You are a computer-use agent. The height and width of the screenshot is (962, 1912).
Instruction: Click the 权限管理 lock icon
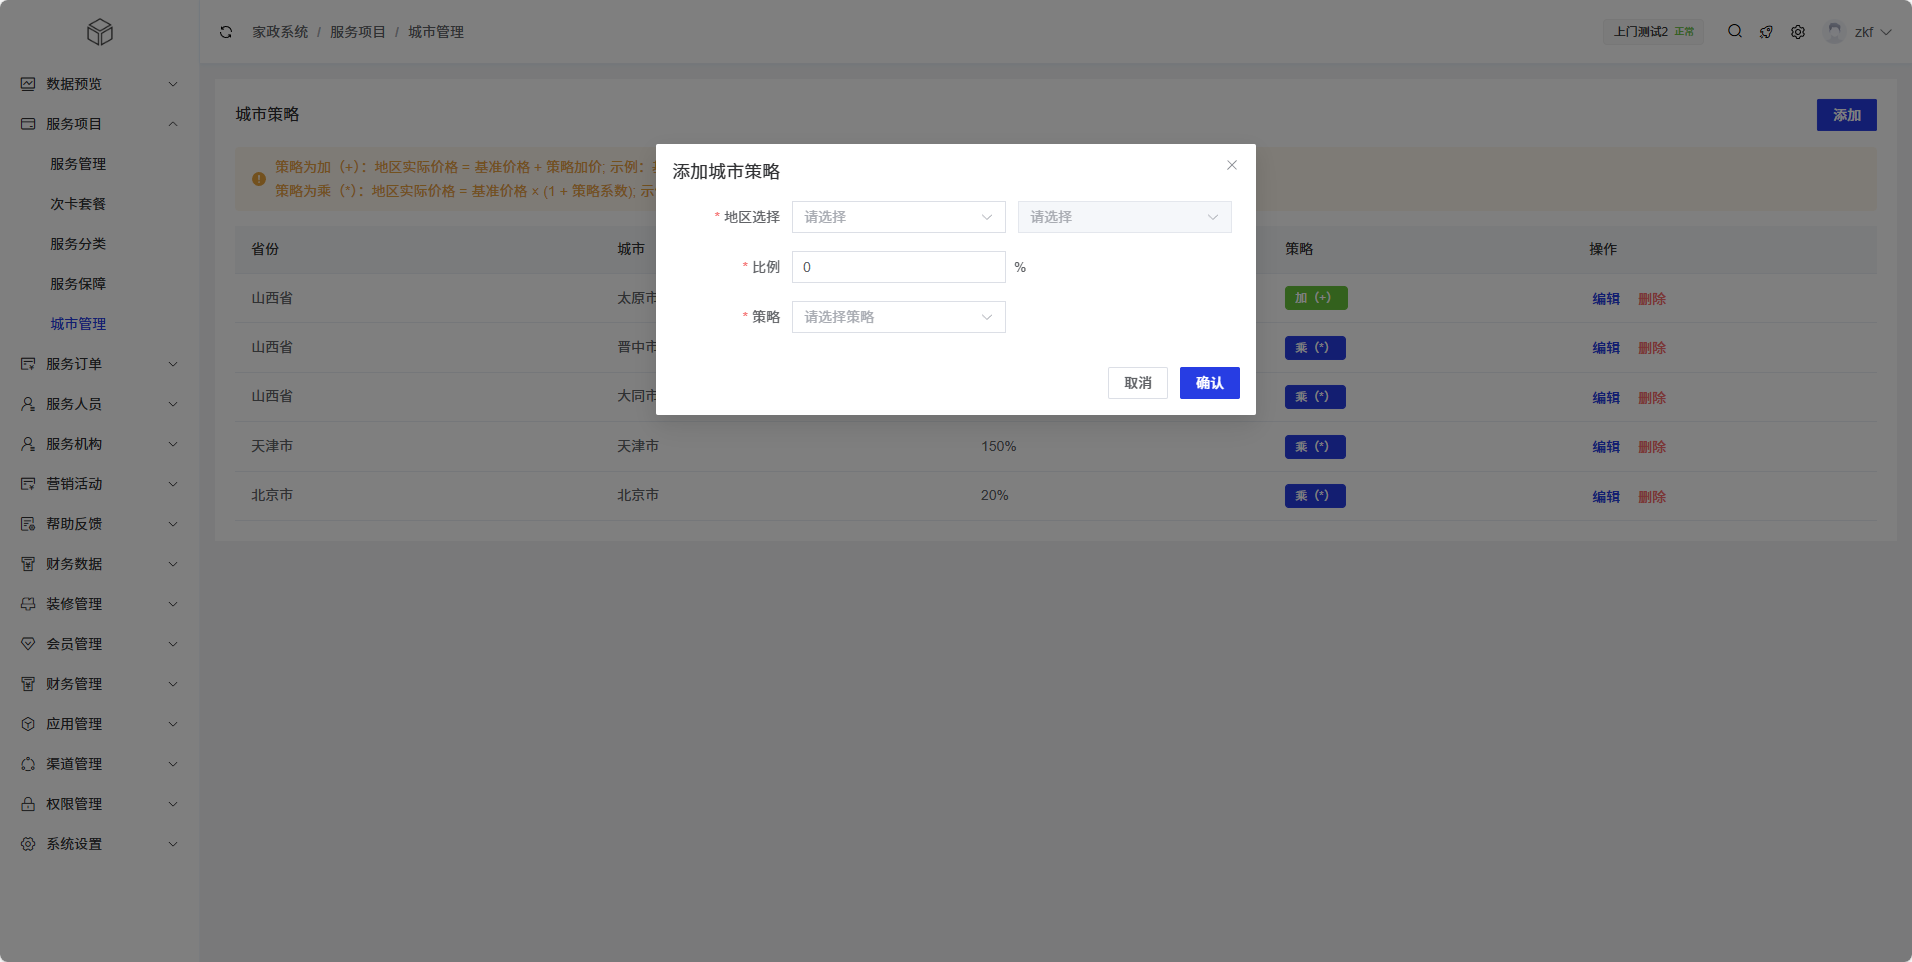point(28,804)
